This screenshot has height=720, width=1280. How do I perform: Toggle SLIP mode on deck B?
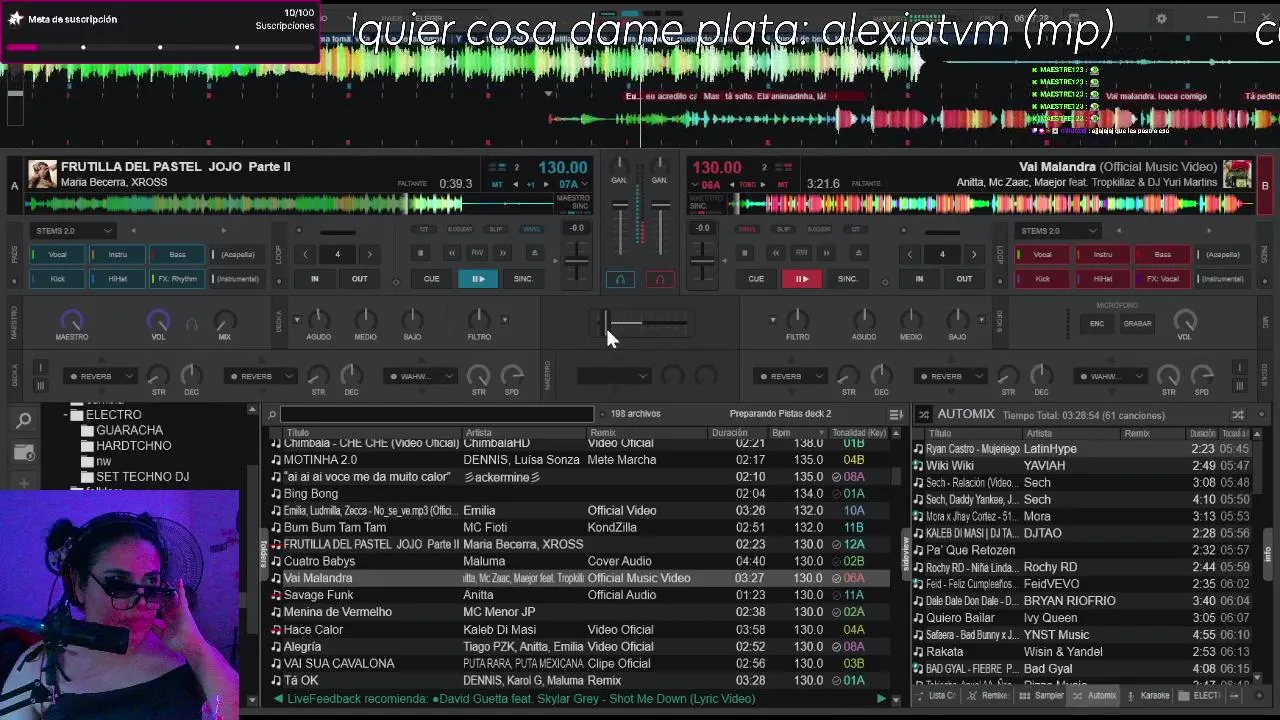(x=784, y=229)
